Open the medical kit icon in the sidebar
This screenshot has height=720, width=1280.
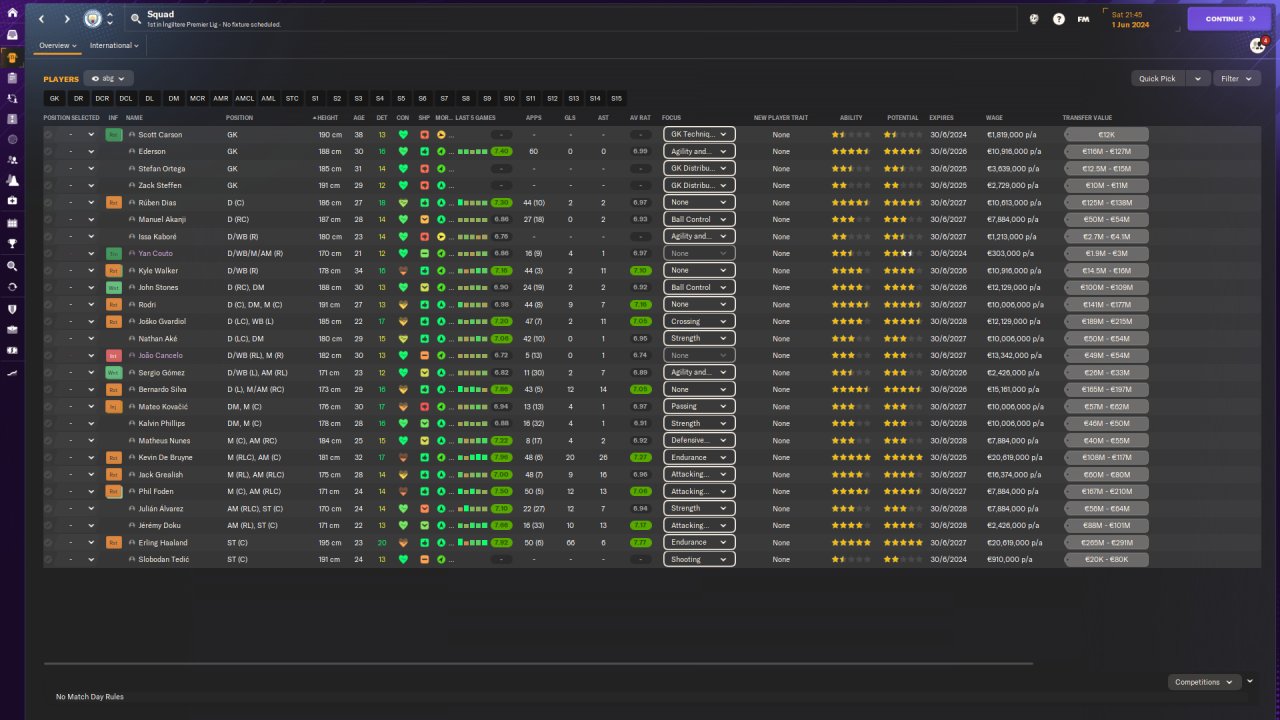[12, 201]
